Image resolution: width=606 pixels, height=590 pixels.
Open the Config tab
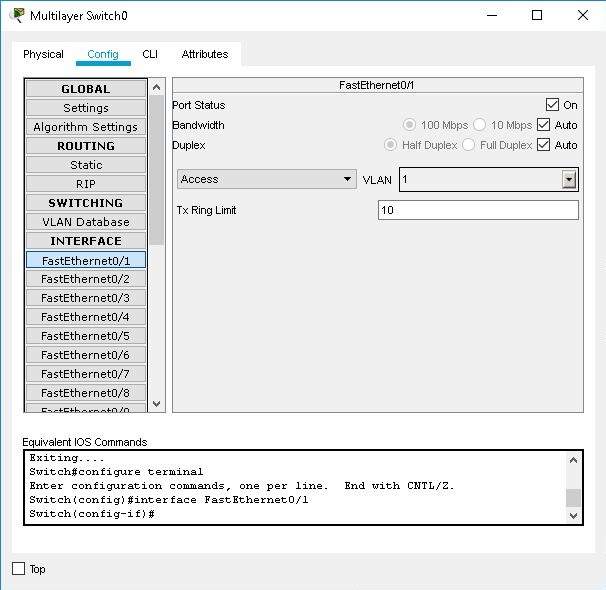click(103, 54)
